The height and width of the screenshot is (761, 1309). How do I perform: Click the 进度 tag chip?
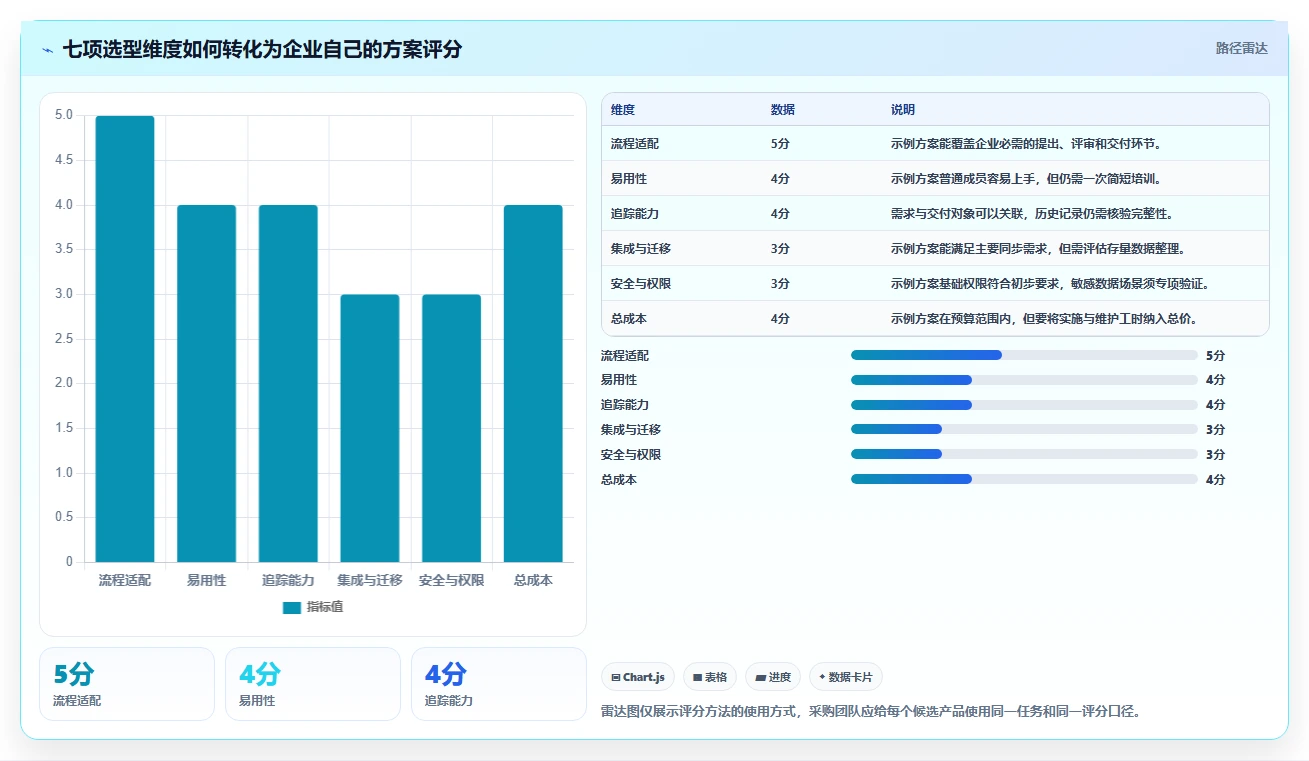point(773,677)
